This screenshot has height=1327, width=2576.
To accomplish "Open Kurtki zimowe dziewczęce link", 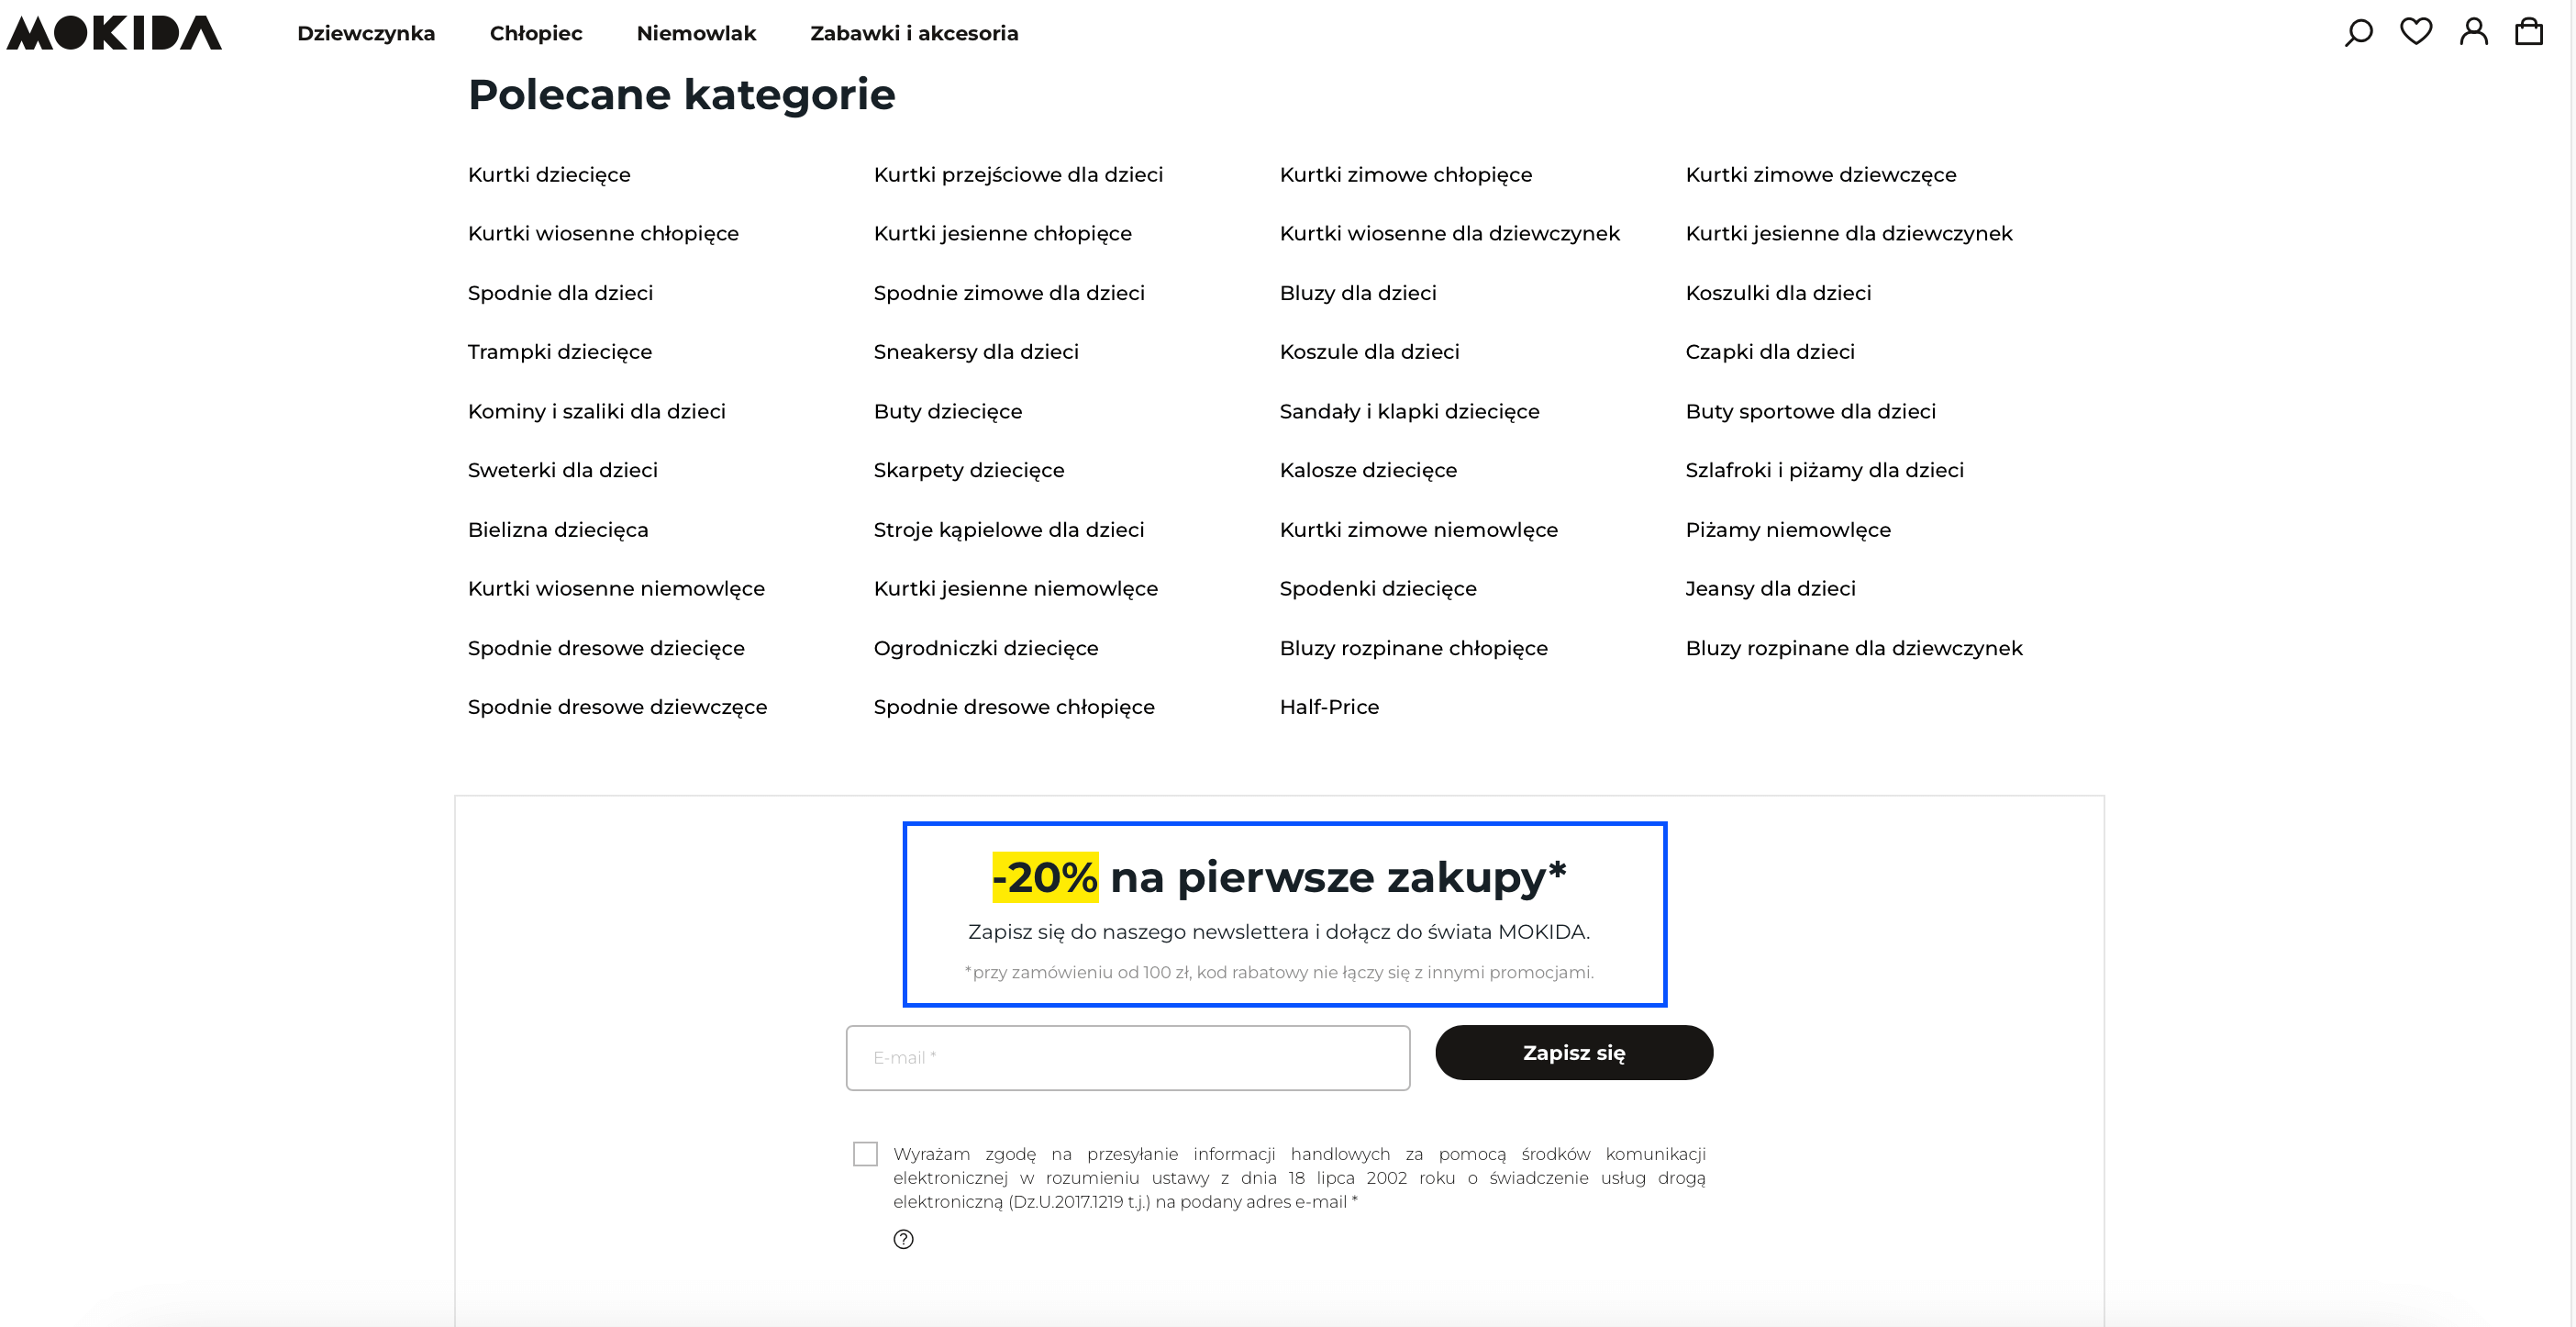I will (x=1821, y=175).
